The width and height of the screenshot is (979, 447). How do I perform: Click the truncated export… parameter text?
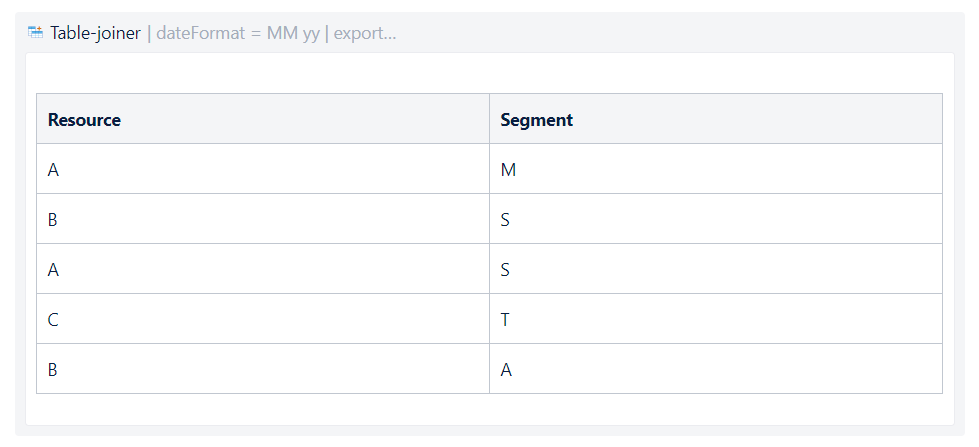[x=365, y=33]
